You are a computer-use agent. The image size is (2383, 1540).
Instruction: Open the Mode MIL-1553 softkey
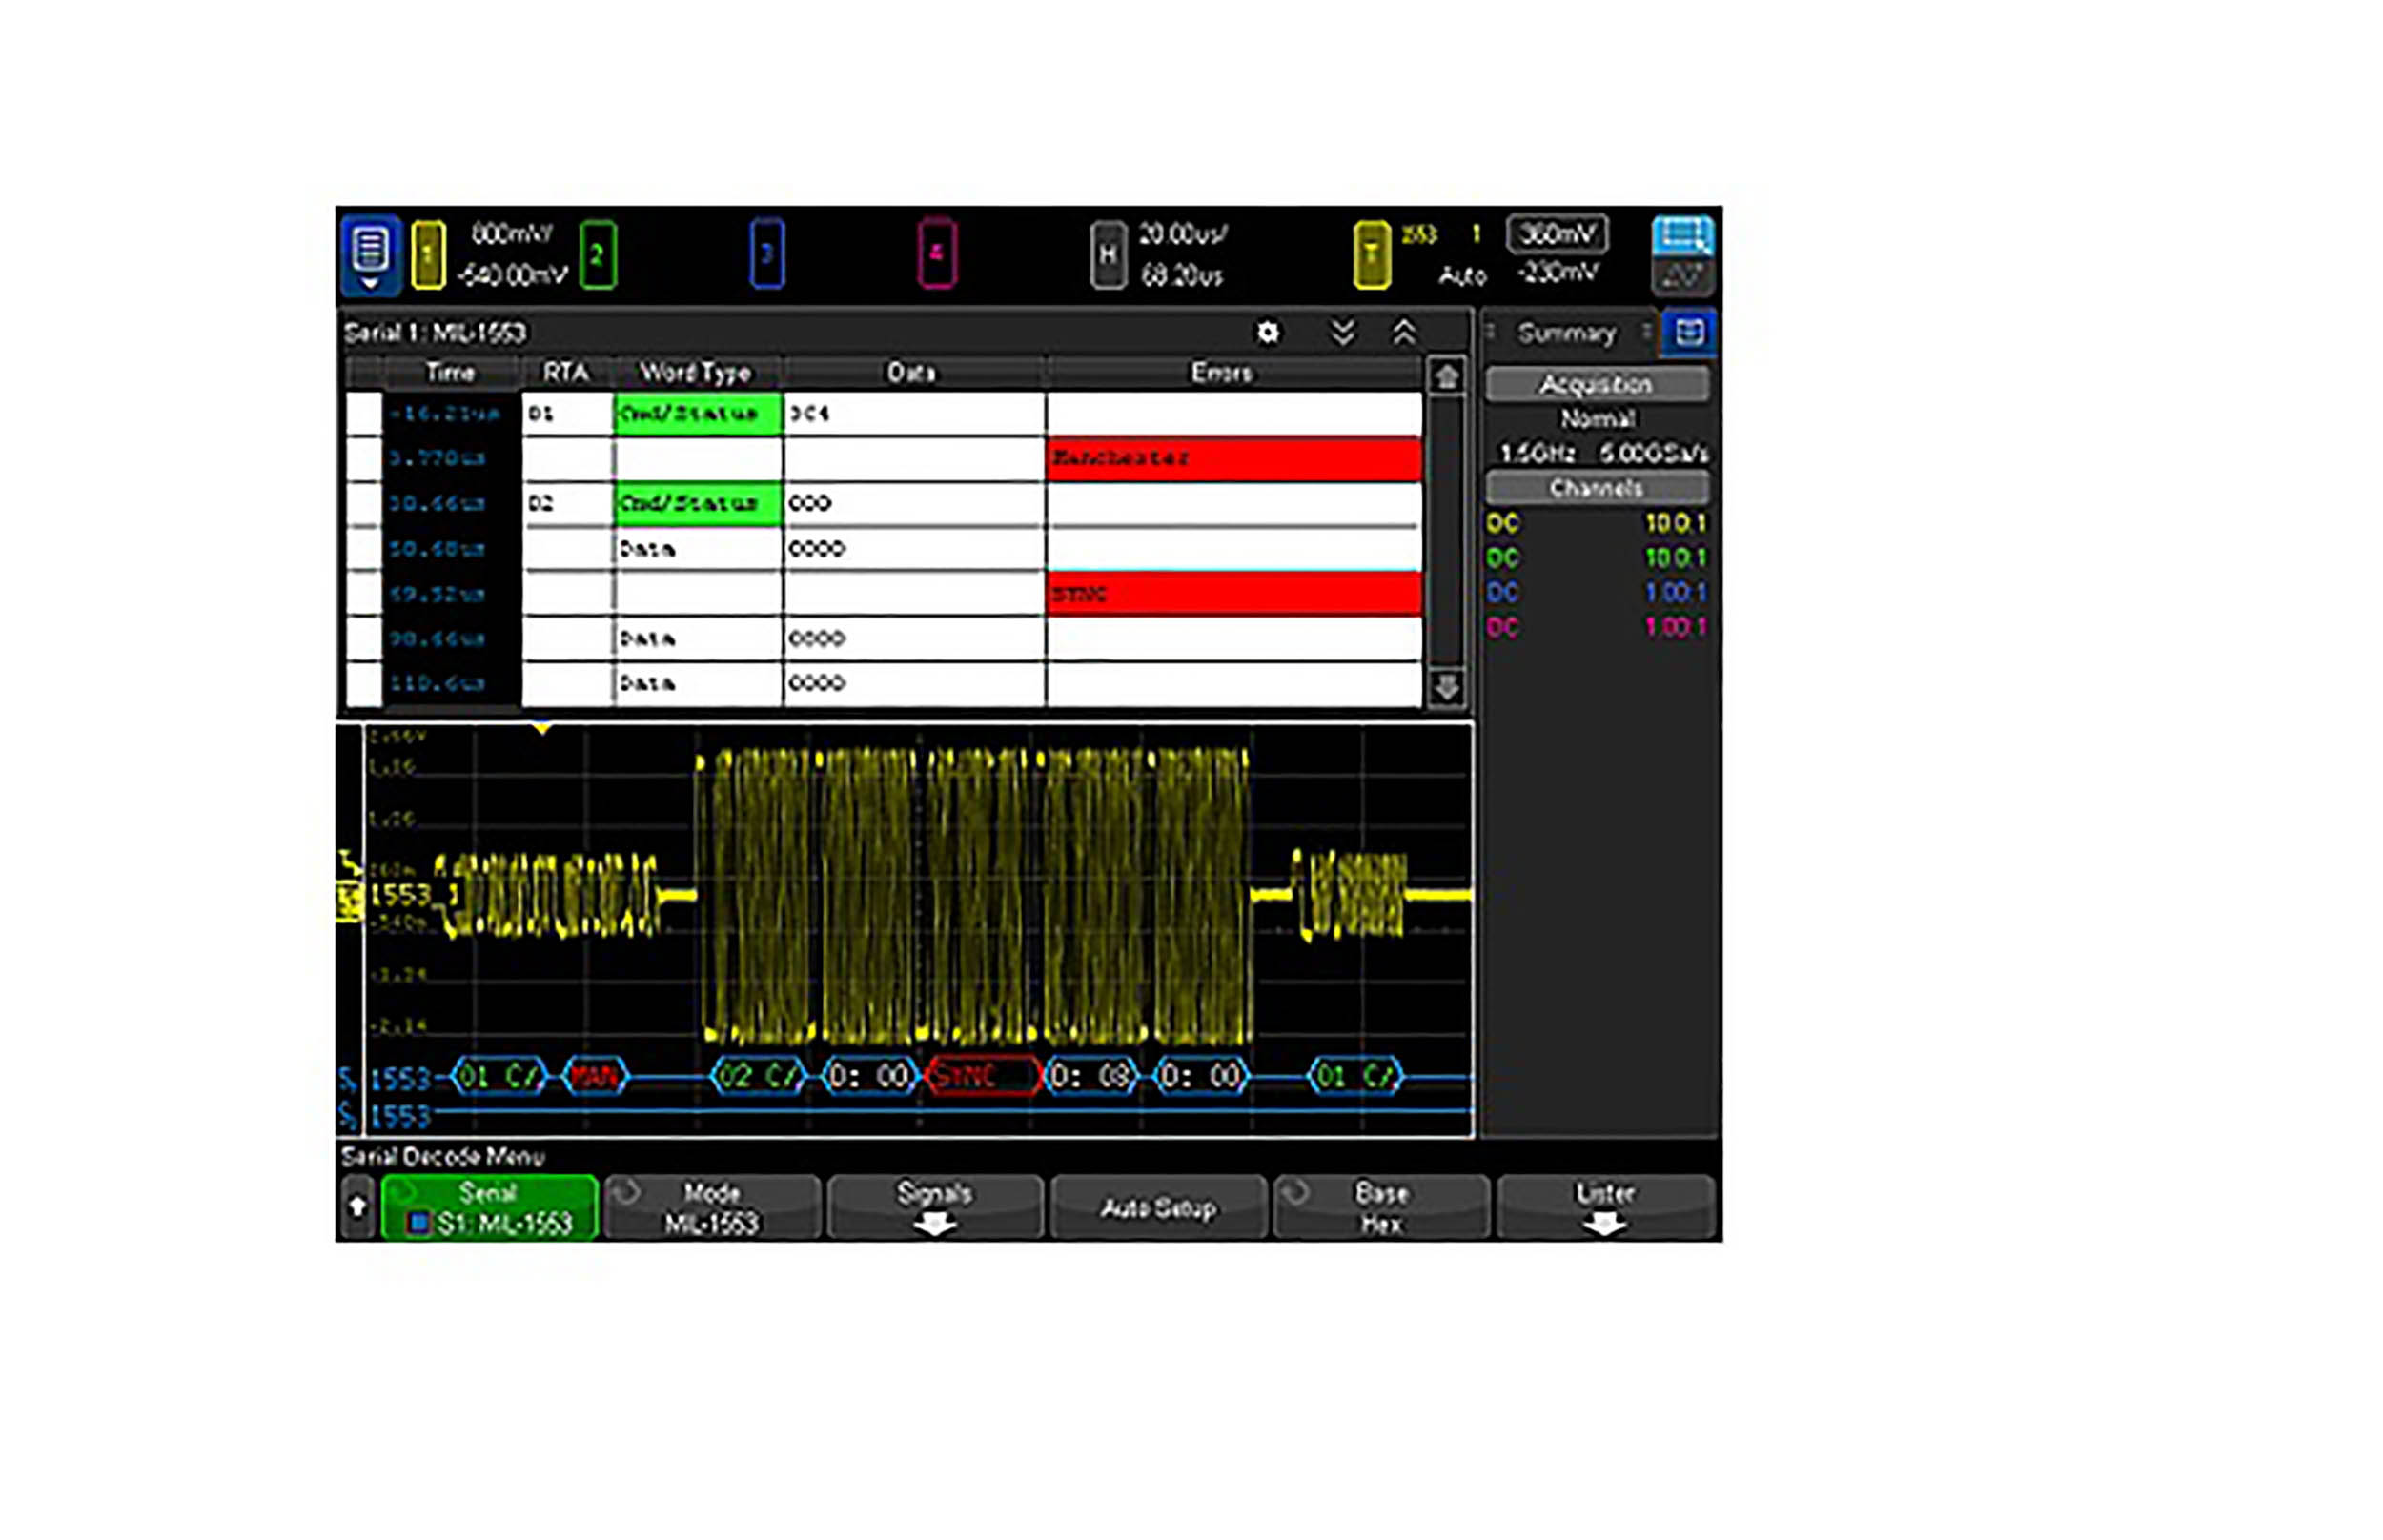tap(712, 1208)
